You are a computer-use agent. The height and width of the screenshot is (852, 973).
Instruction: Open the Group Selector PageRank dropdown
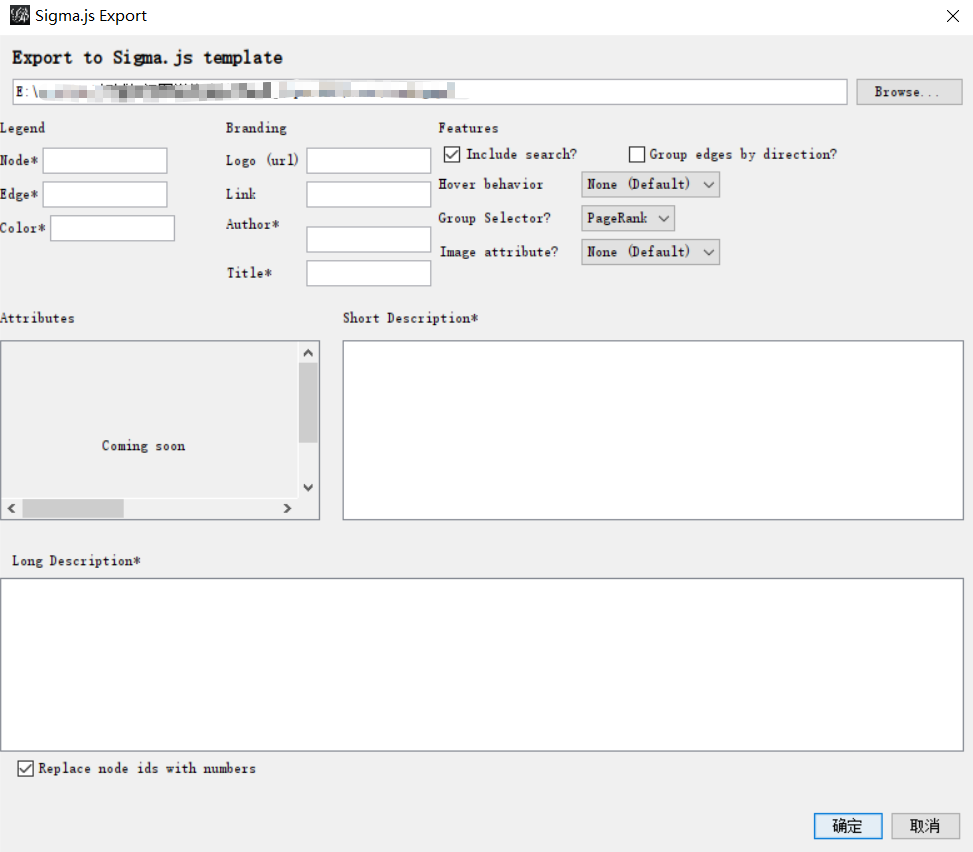click(628, 218)
